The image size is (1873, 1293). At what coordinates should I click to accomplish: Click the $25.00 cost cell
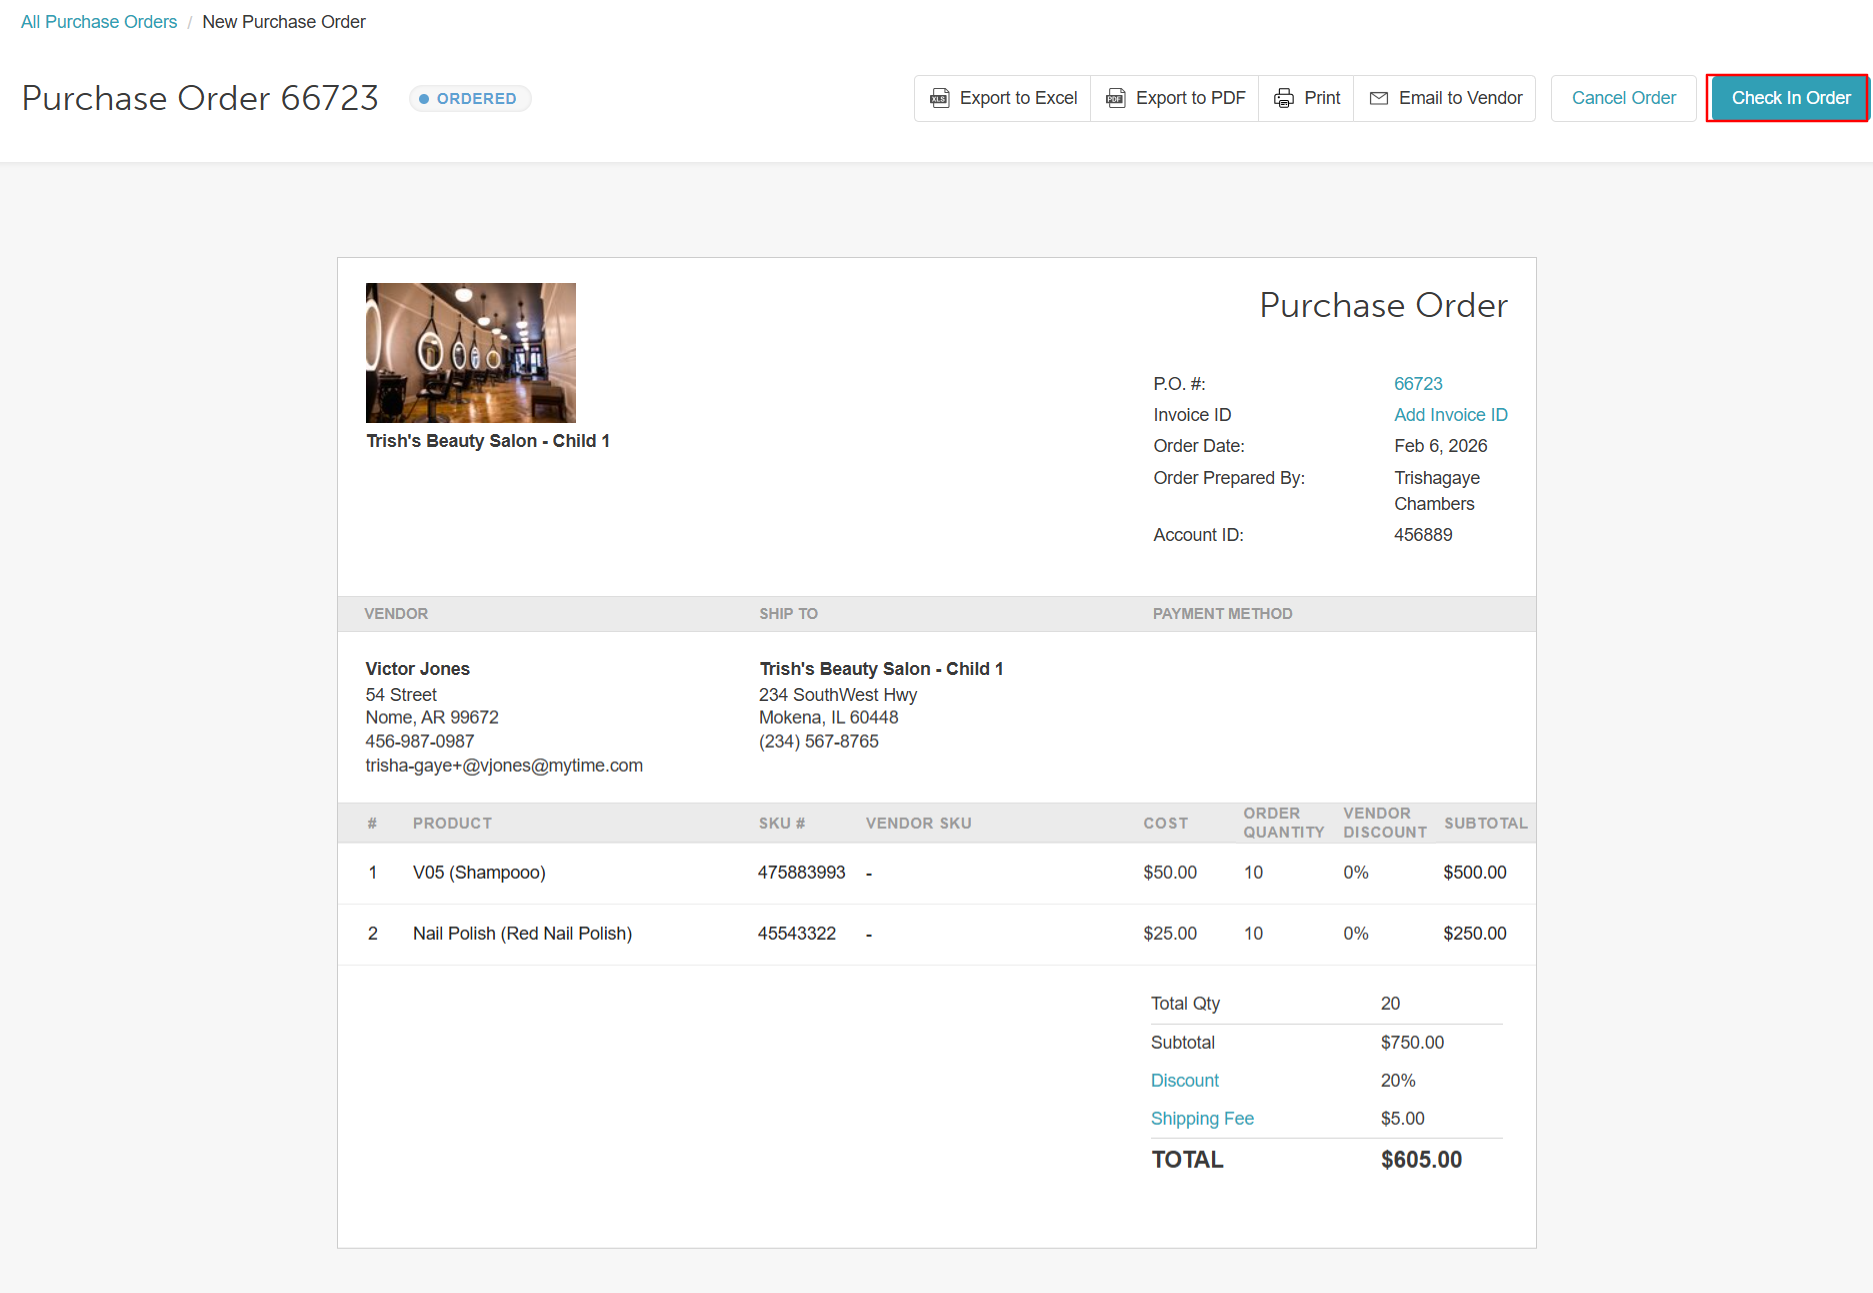(1170, 934)
